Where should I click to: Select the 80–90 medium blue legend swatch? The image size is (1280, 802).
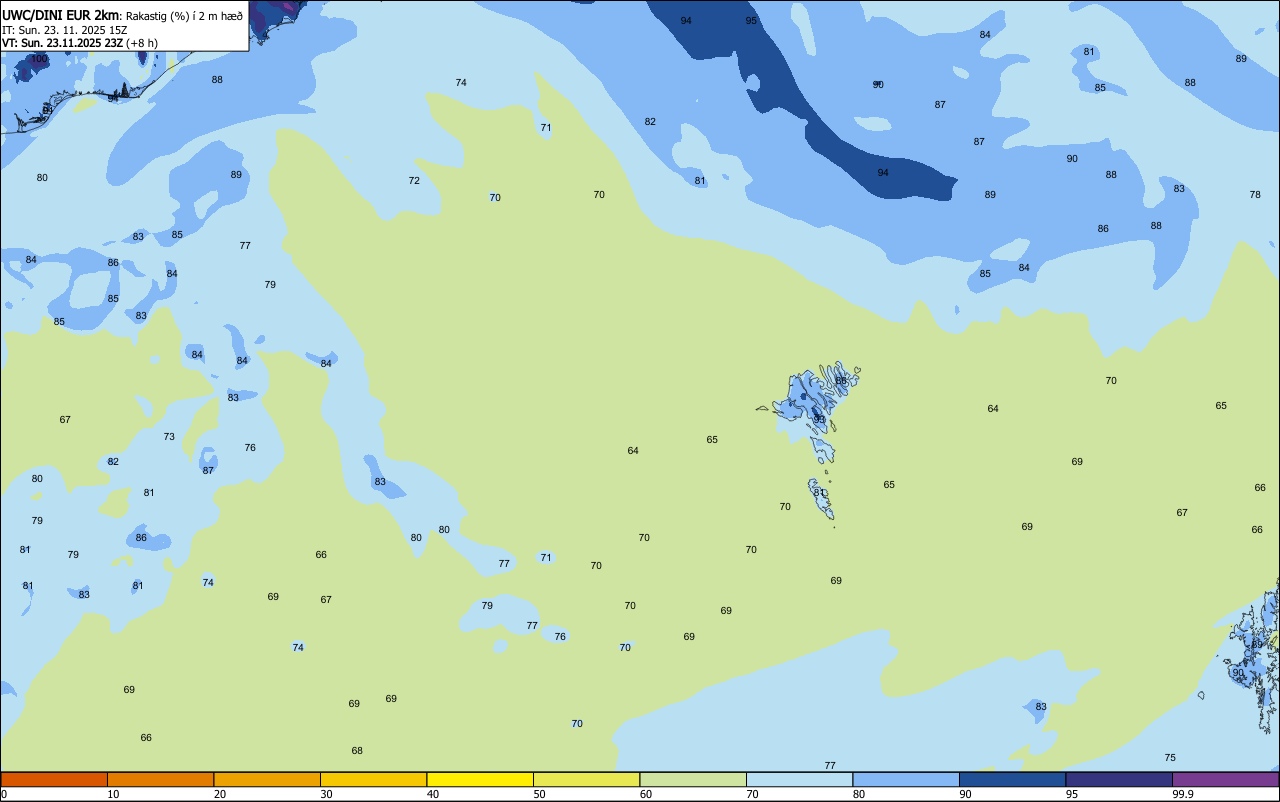click(906, 779)
